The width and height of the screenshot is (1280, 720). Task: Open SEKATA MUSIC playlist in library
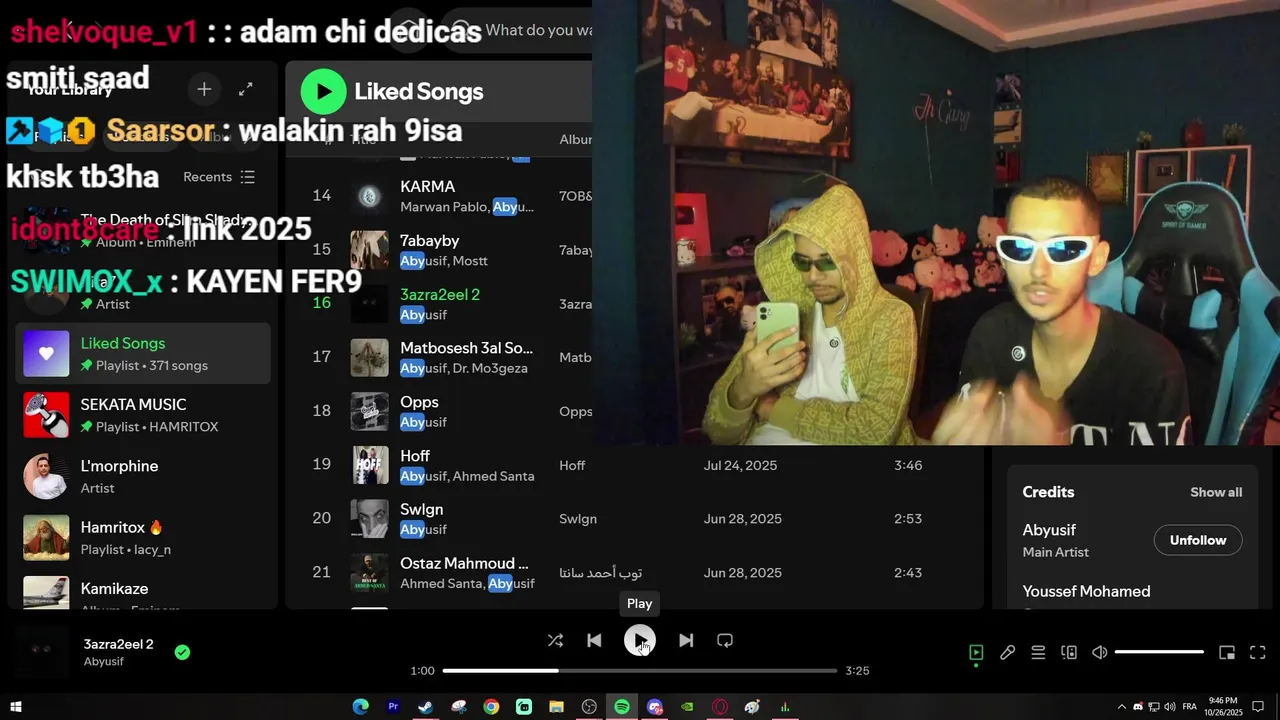[143, 415]
